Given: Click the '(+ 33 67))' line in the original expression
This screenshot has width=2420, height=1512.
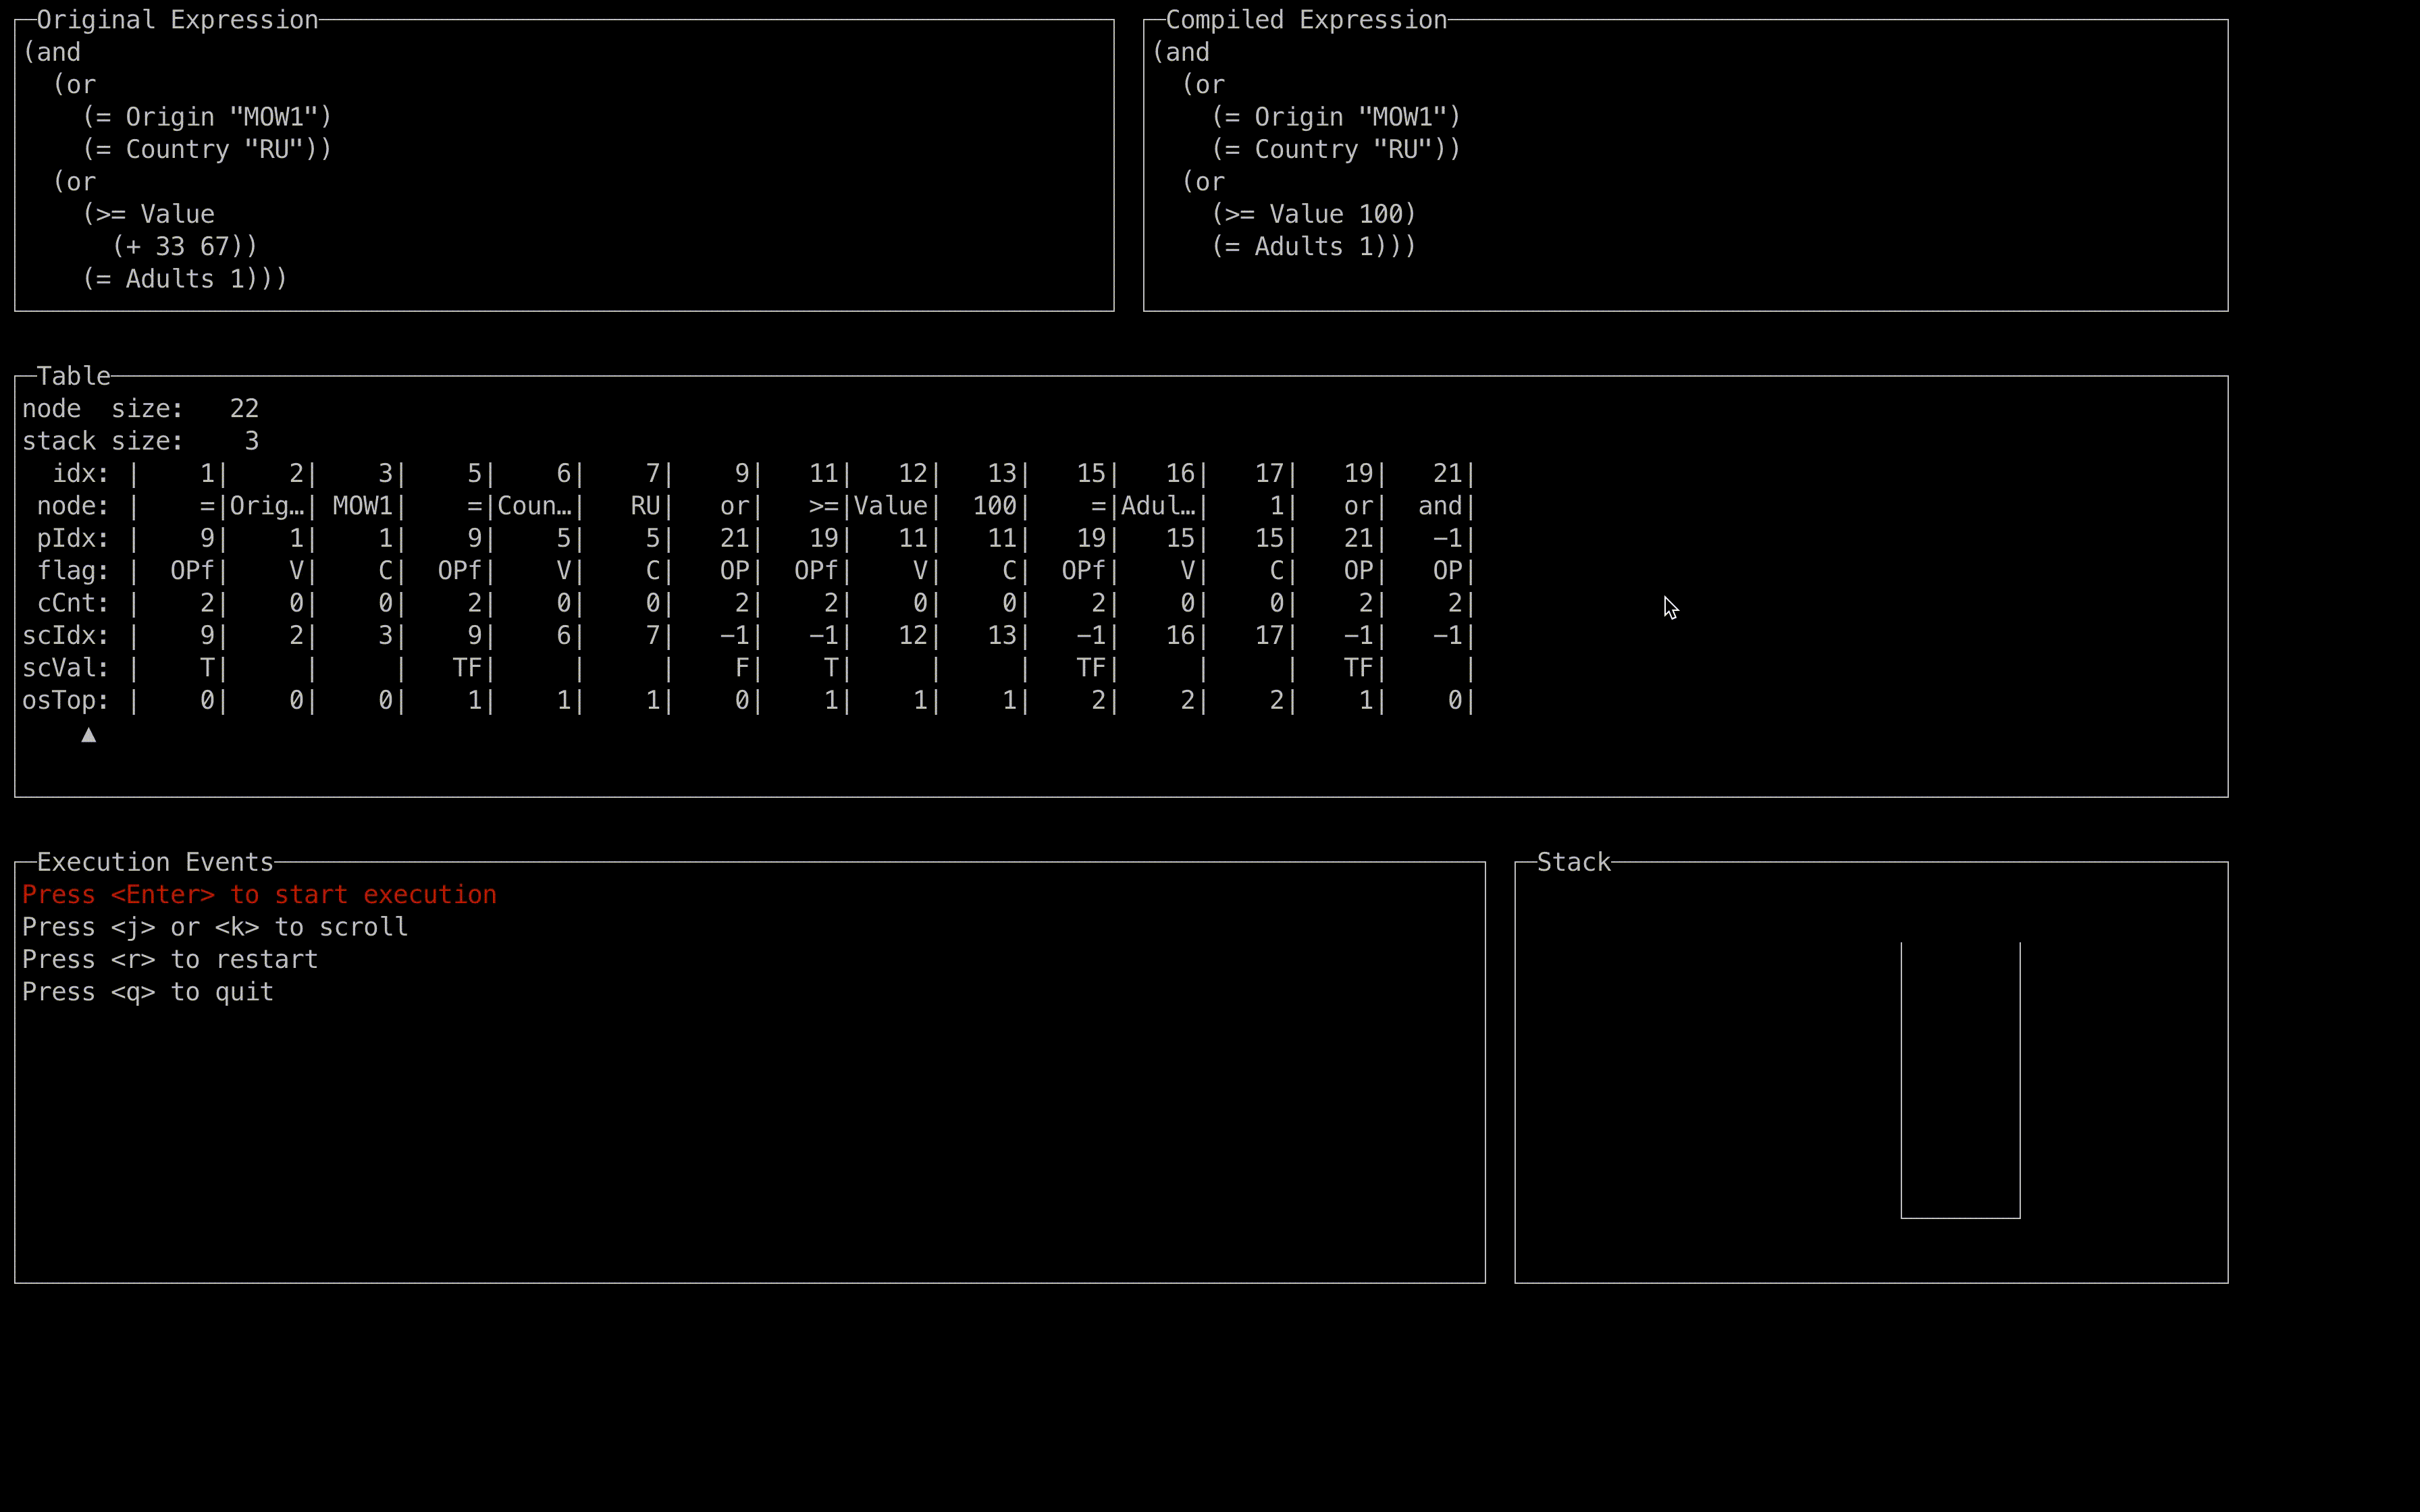Looking at the screenshot, I should pos(185,246).
